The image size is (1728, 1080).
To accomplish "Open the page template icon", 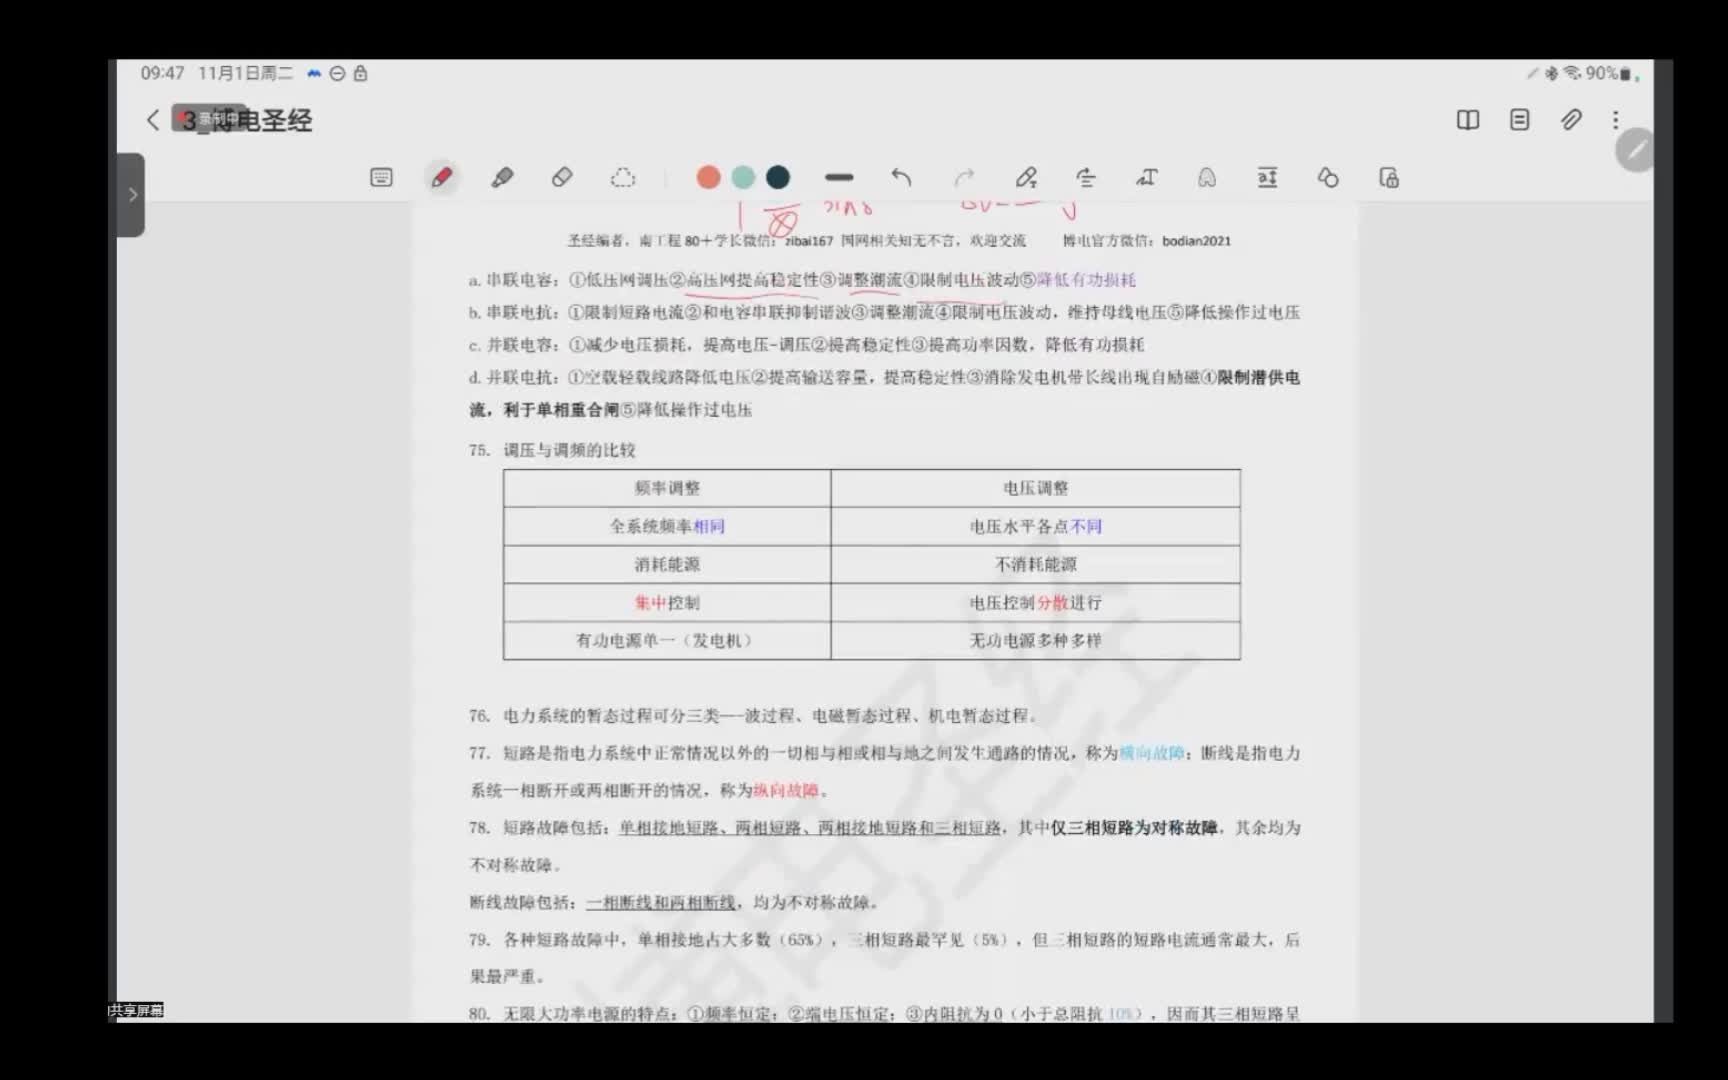I will pos(1519,121).
